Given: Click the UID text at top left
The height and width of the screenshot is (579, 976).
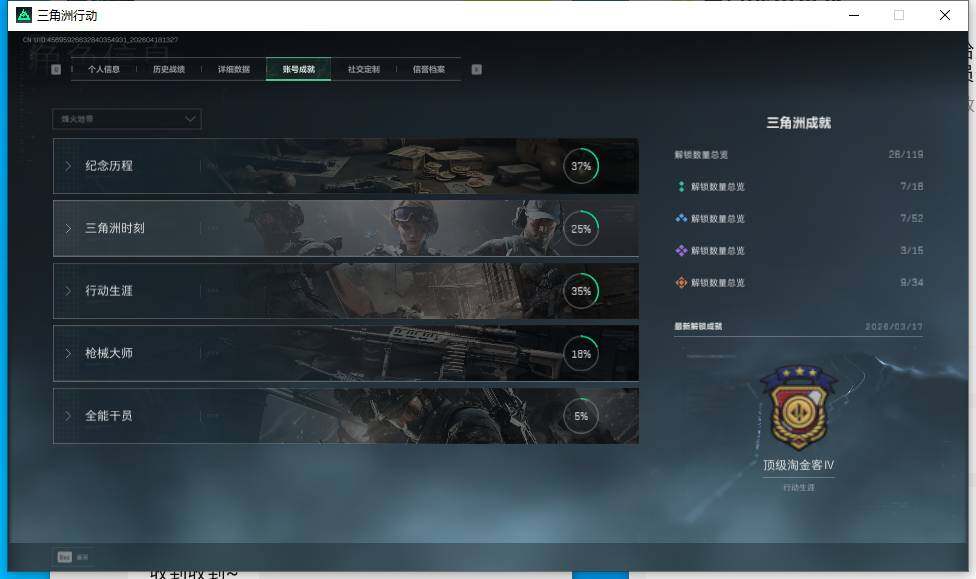Looking at the screenshot, I should 100,40.
